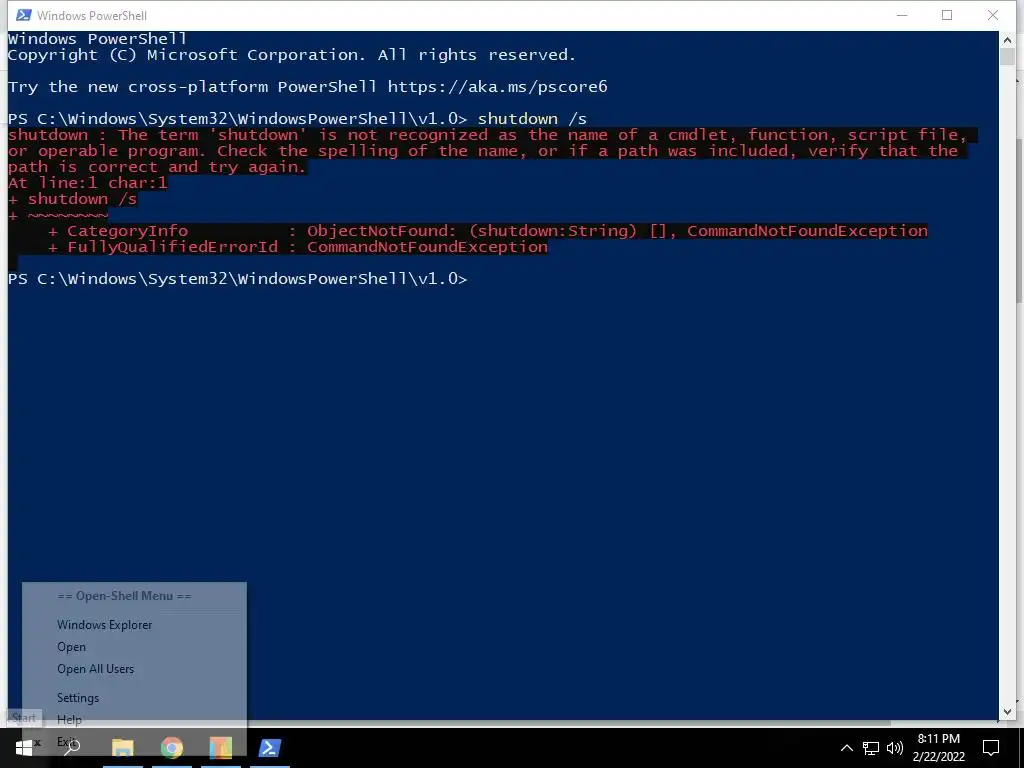Close the PowerShell window
This screenshot has height=768, width=1024.
pyautogui.click(x=993, y=15)
